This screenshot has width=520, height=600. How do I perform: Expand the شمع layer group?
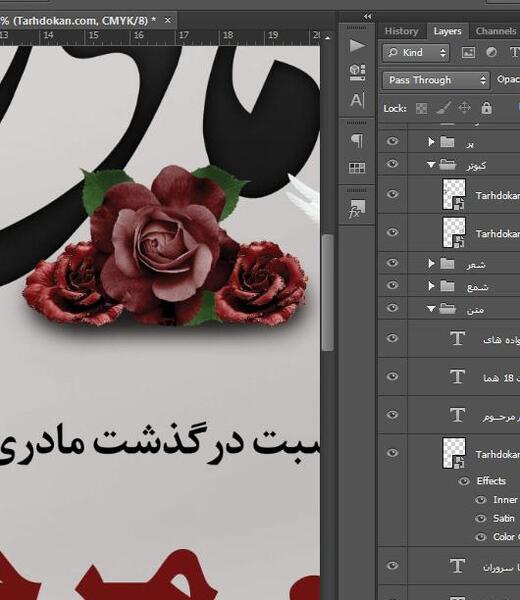(431, 286)
